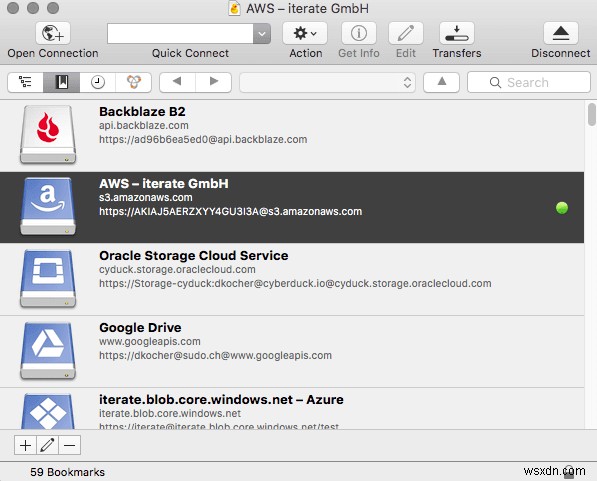This screenshot has height=481, width=597.
Task: Switch to the browser outline view
Action: (25, 82)
